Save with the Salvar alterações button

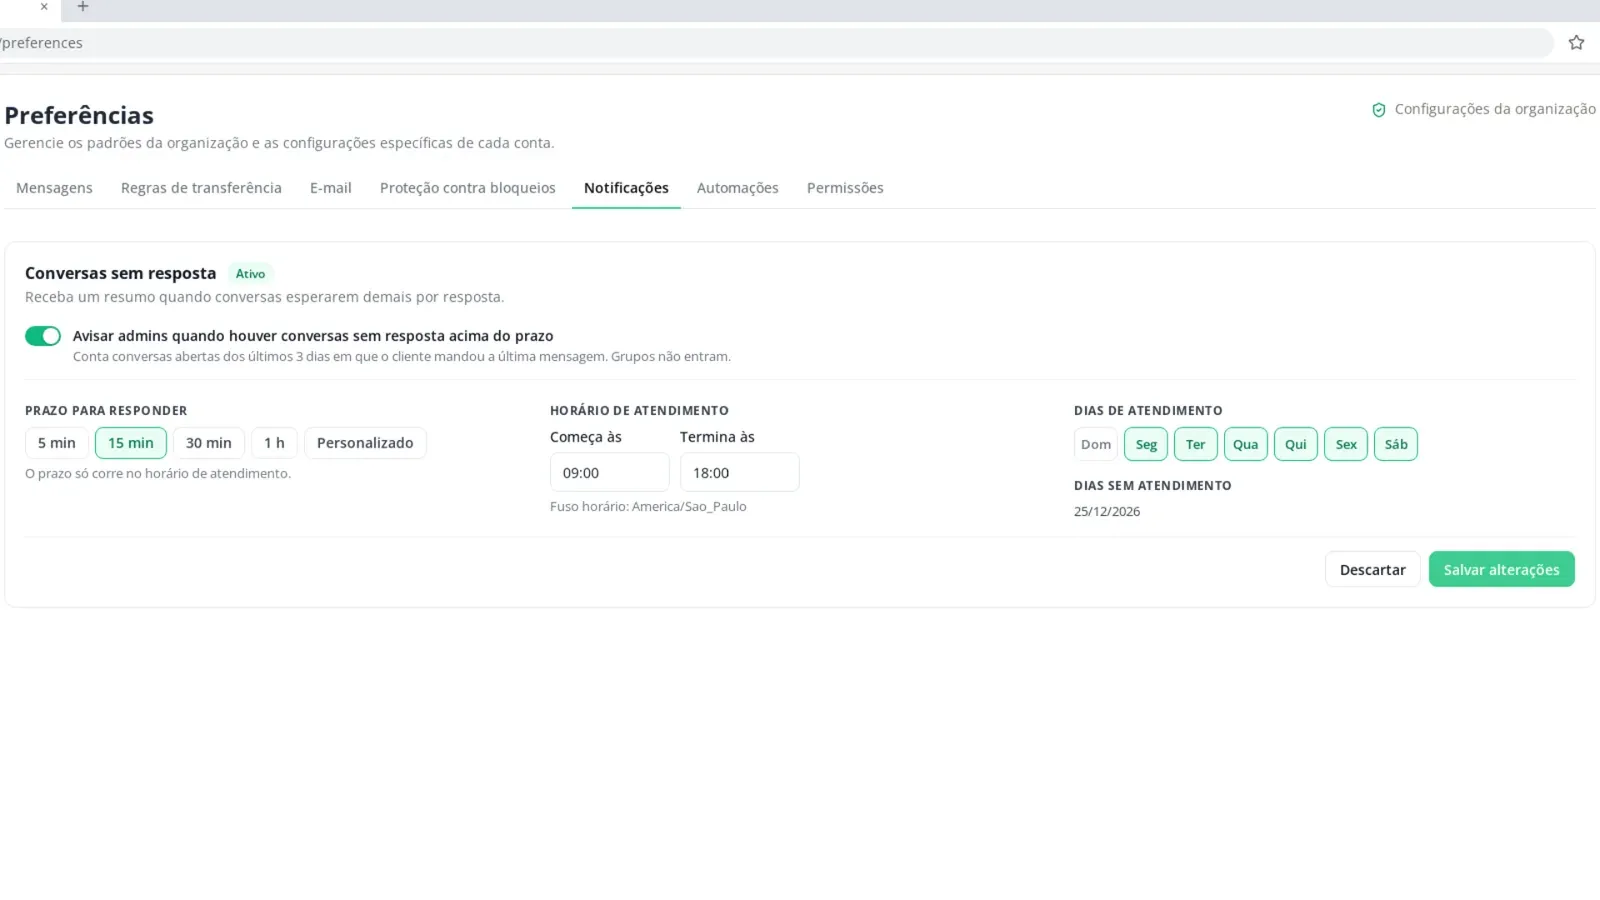click(x=1502, y=569)
